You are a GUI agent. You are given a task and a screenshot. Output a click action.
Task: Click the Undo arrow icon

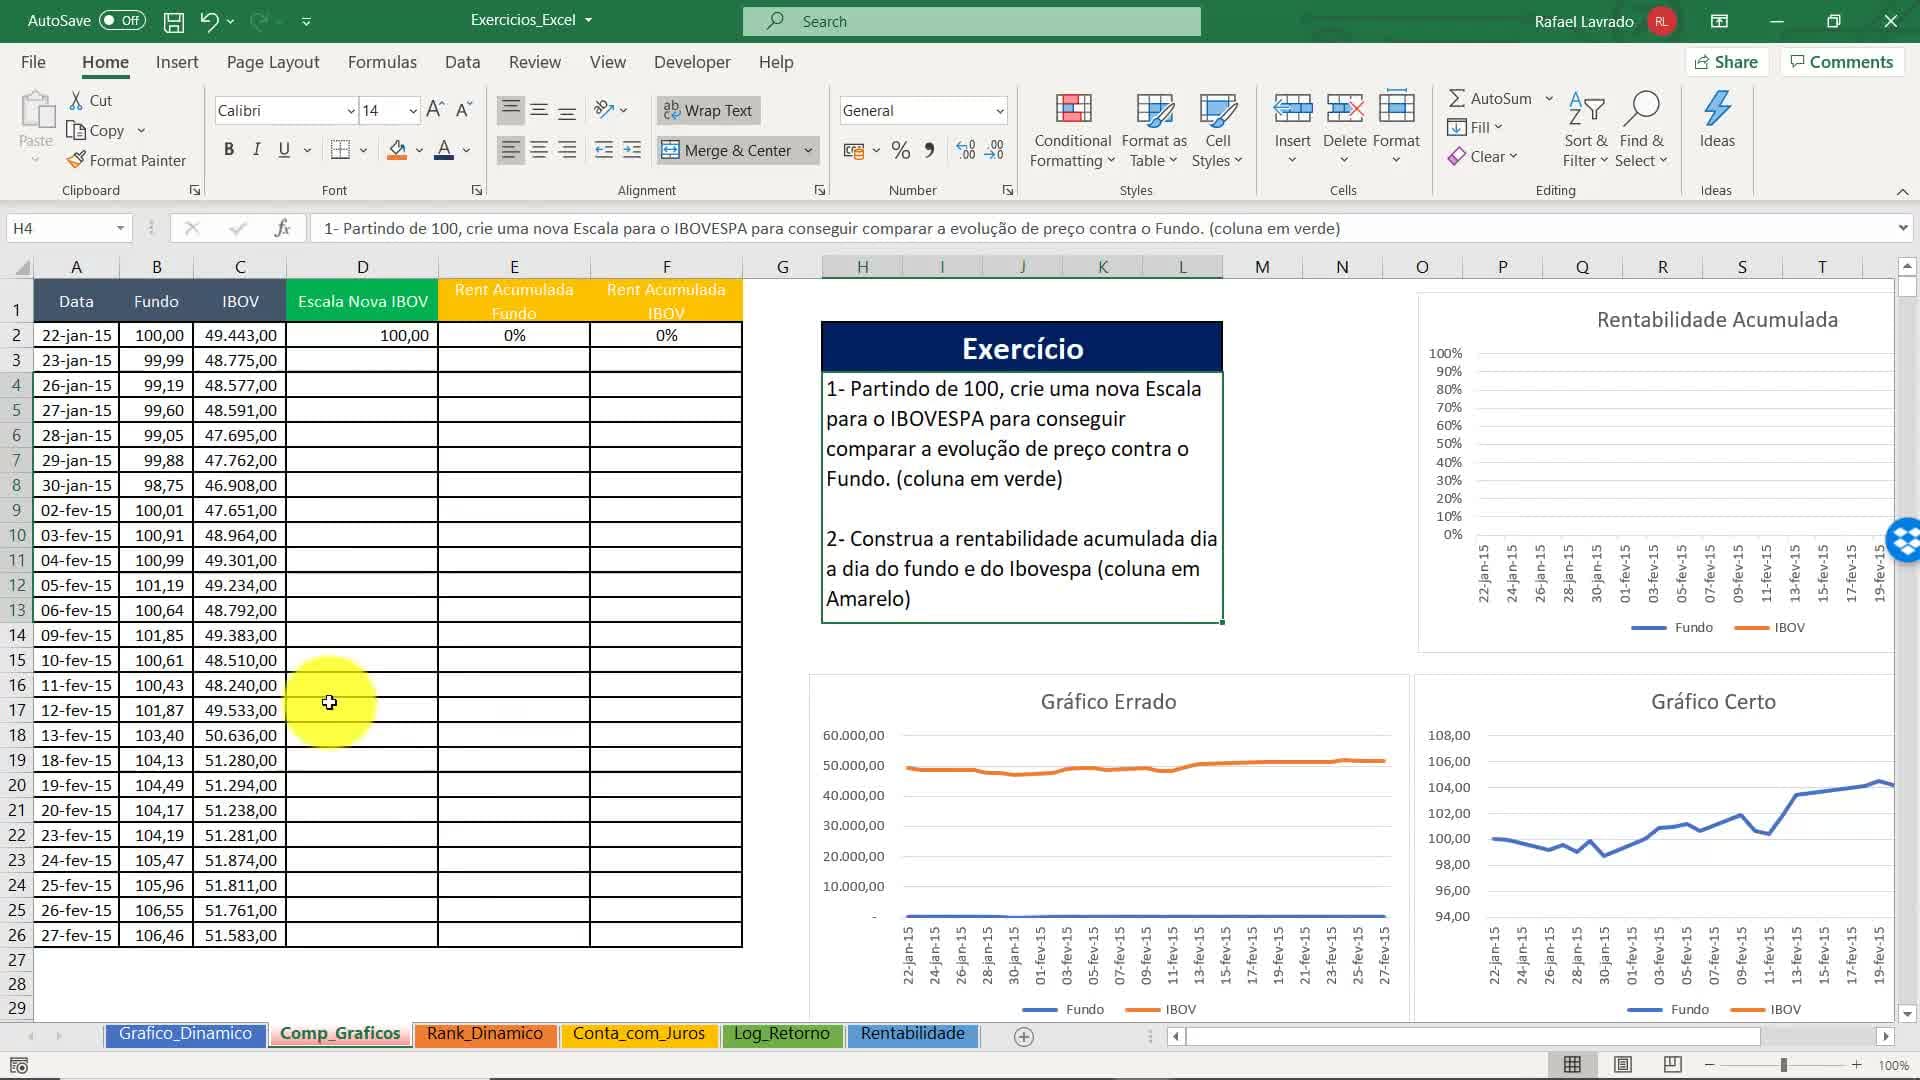click(209, 21)
